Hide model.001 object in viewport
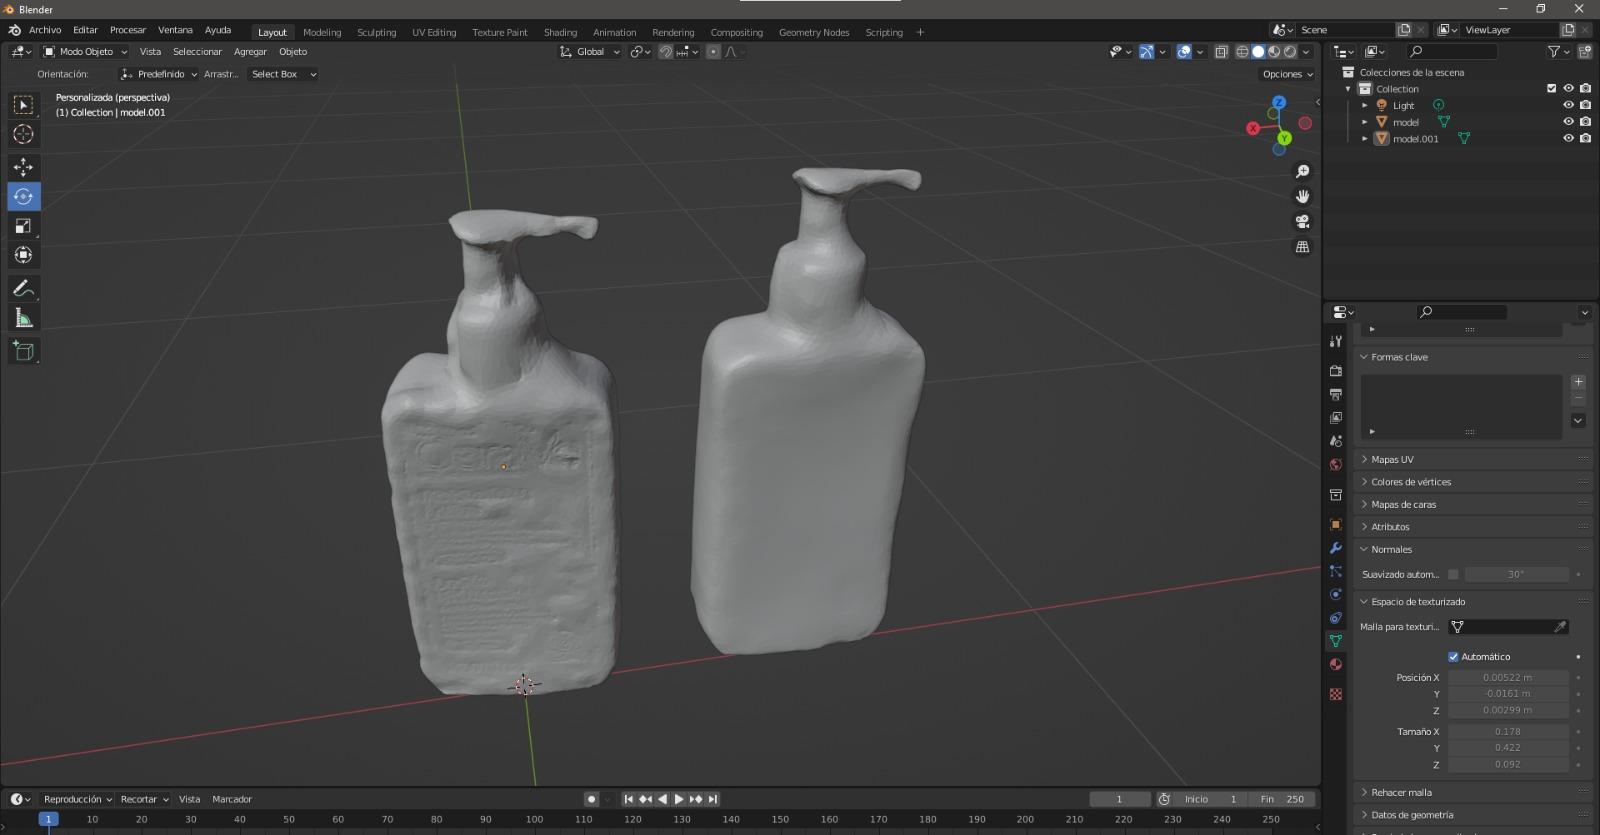1600x835 pixels. pos(1568,139)
